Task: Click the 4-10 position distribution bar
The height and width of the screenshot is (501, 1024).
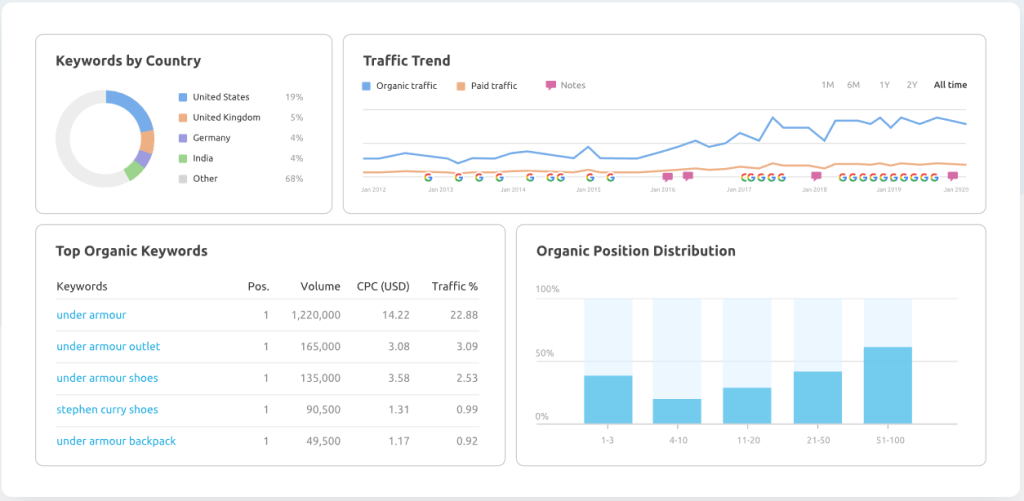Action: (677, 411)
